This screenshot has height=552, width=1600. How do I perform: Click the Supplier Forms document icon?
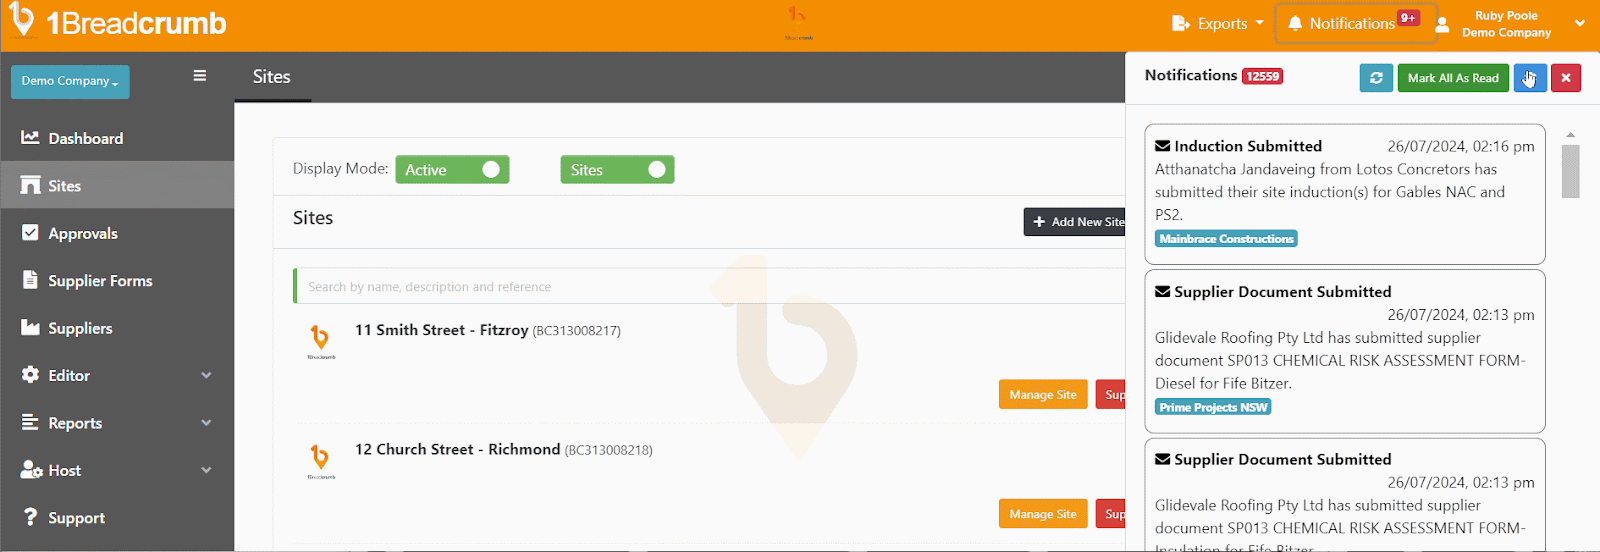(x=30, y=279)
